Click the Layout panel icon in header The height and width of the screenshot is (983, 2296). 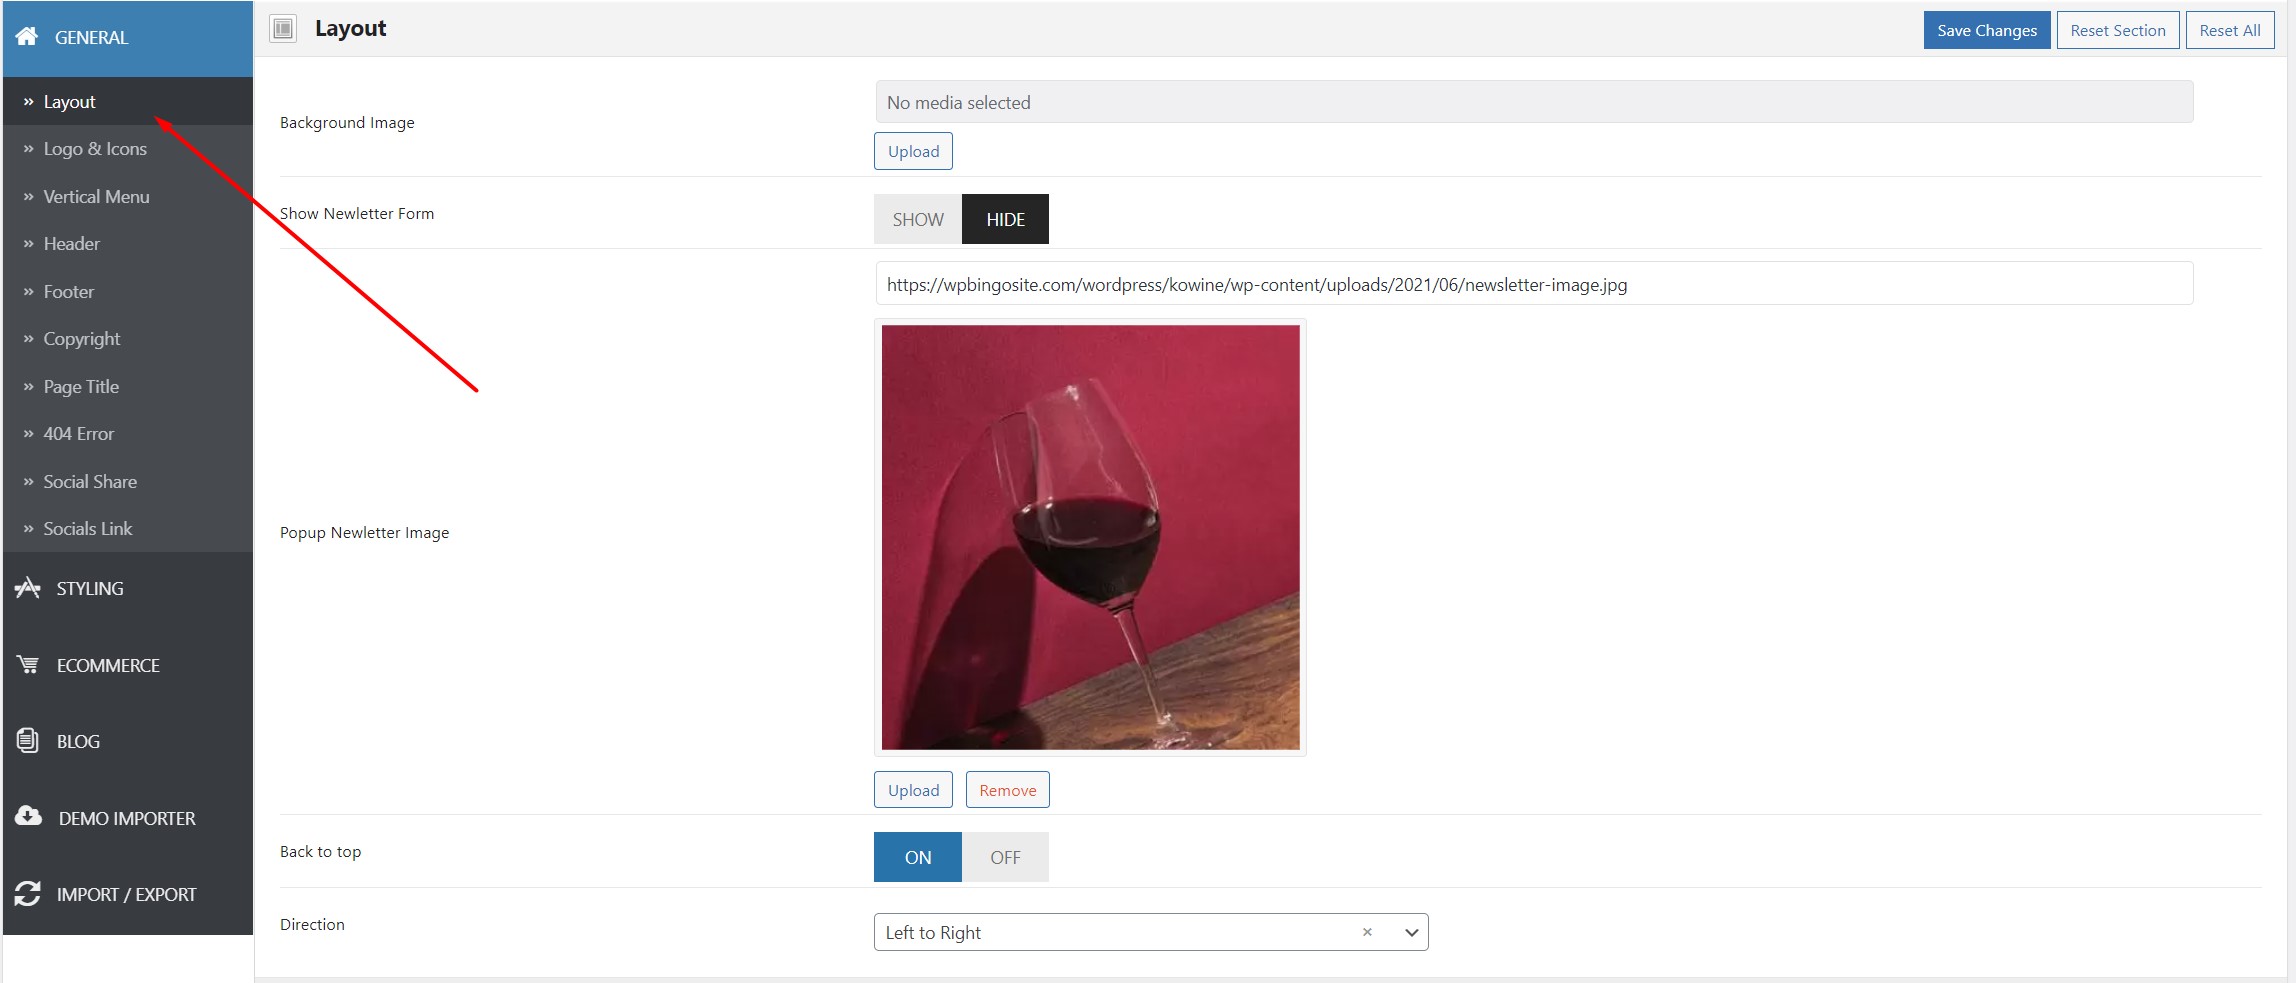284,29
